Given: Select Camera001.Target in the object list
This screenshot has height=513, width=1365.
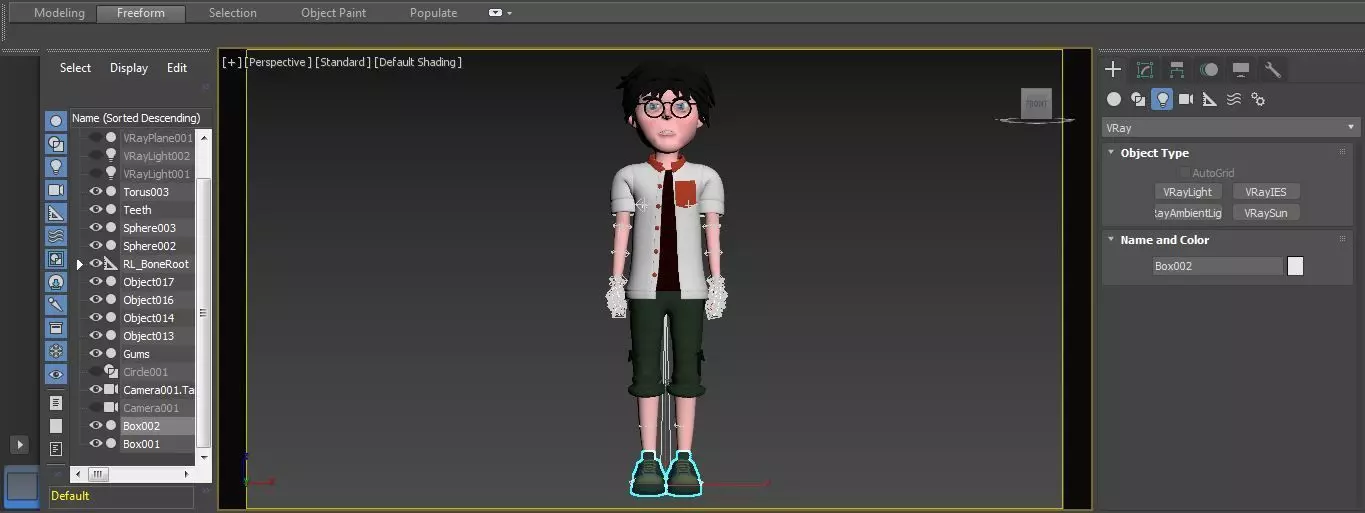Looking at the screenshot, I should click(x=158, y=390).
